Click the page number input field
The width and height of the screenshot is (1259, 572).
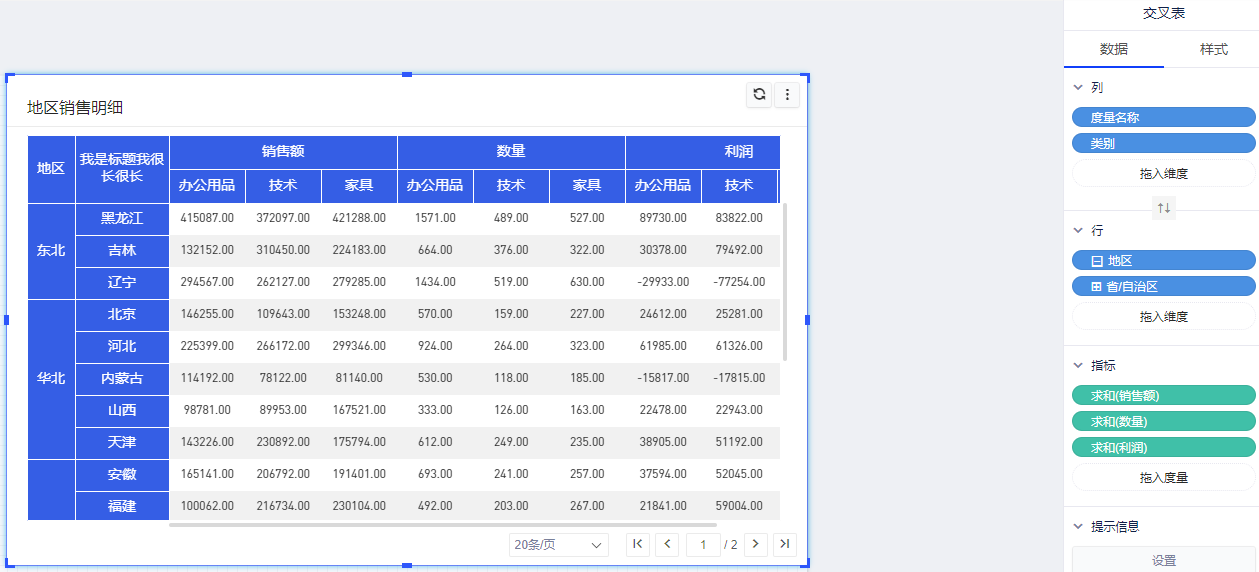click(x=703, y=545)
